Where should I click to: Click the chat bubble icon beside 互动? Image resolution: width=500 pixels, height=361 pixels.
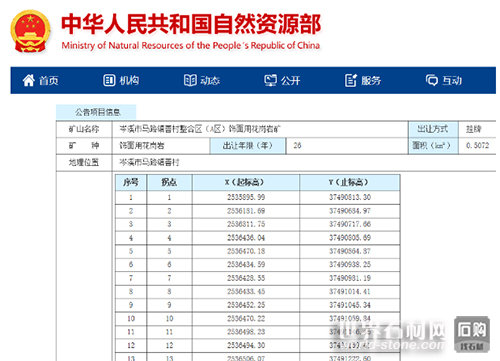point(432,80)
